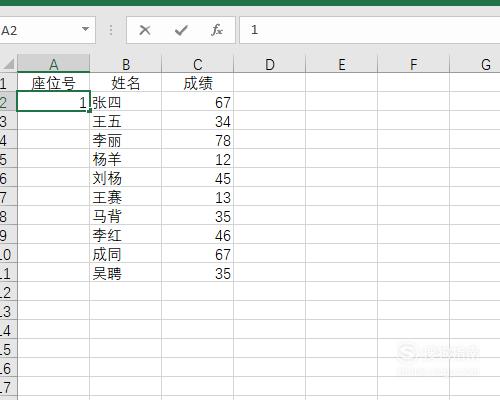
Task: Click the formula bar resize dots handle
Action: click(111, 30)
